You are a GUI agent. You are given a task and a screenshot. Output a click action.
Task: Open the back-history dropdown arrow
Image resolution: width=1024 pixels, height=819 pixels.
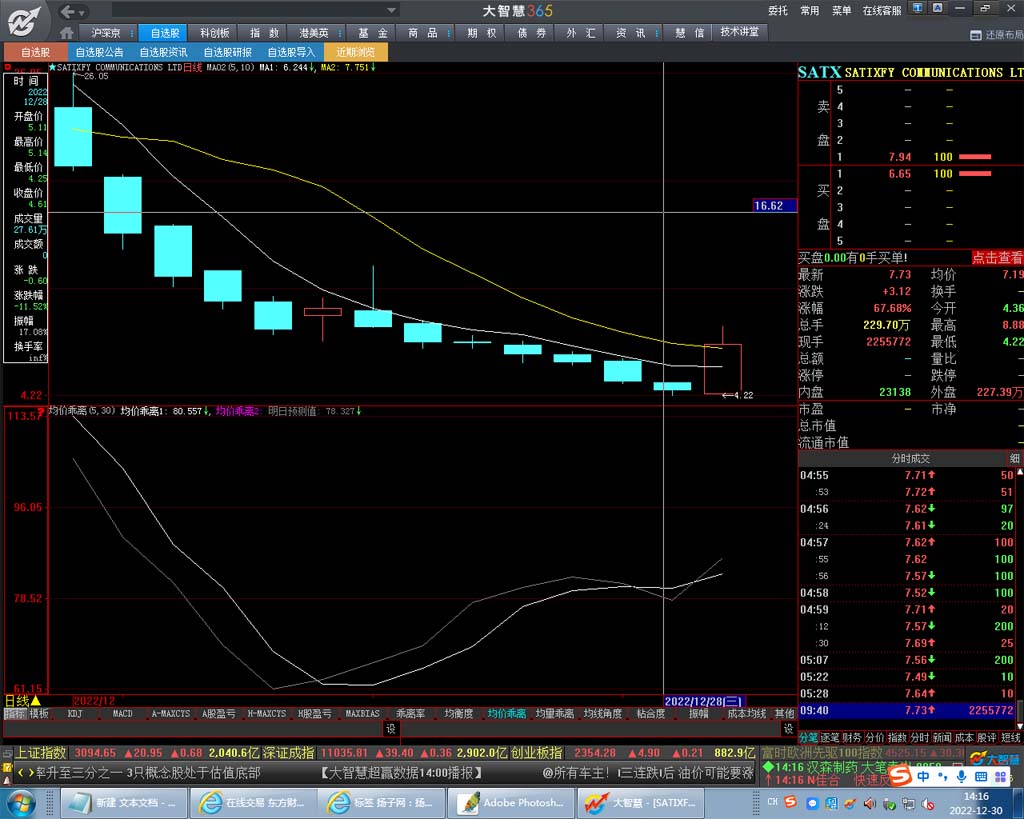click(82, 12)
